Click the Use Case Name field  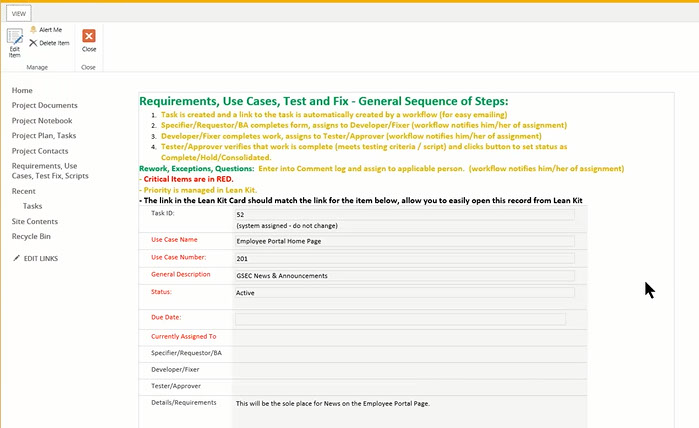click(x=403, y=241)
